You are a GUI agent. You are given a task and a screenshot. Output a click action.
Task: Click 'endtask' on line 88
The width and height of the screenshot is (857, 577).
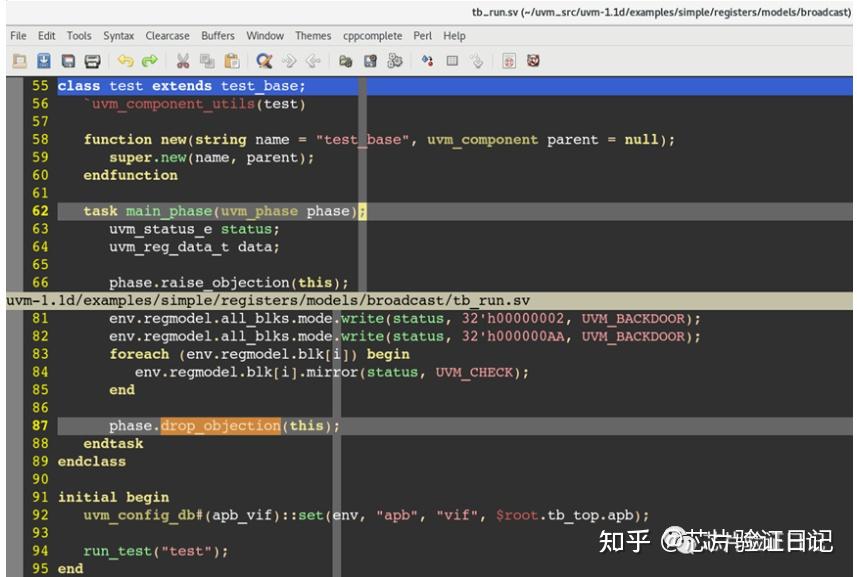(113, 443)
